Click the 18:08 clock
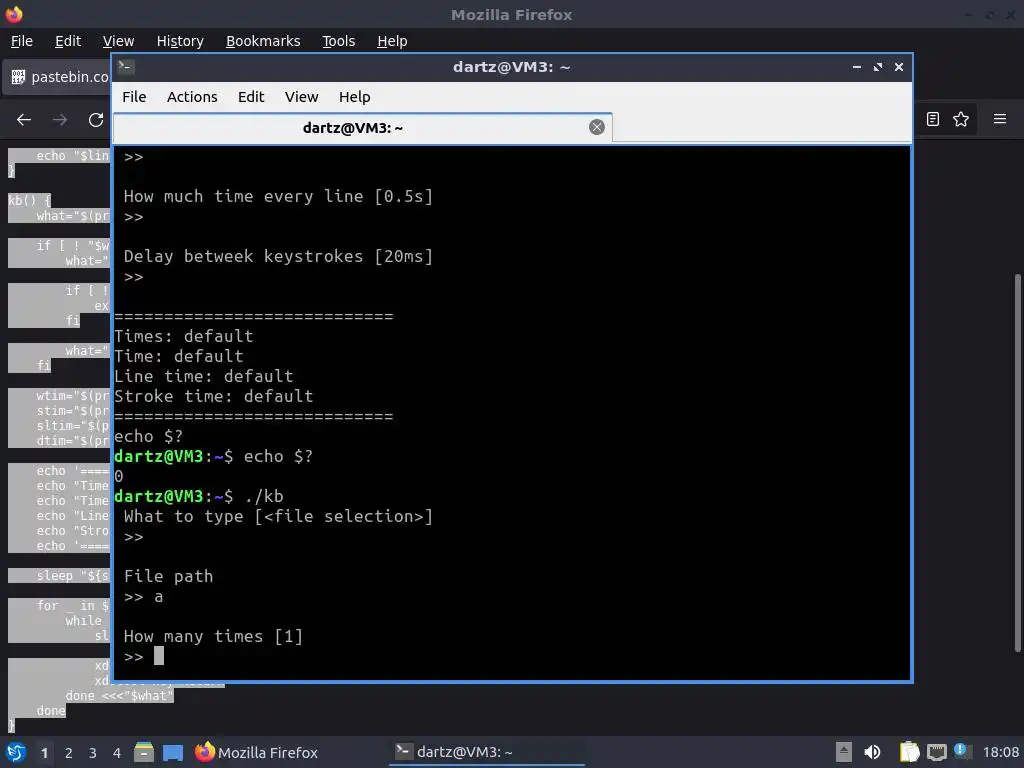 pos(1001,752)
